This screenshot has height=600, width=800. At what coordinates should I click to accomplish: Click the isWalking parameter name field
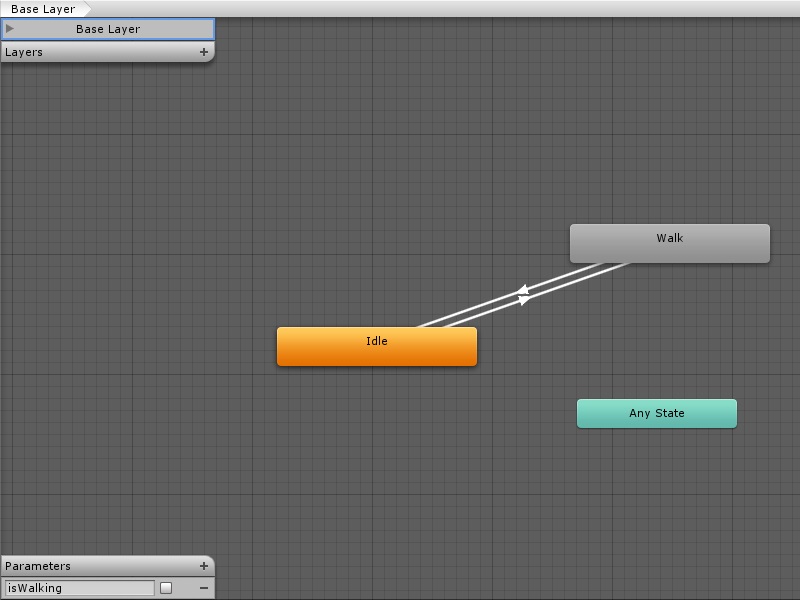pyautogui.click(x=80, y=588)
